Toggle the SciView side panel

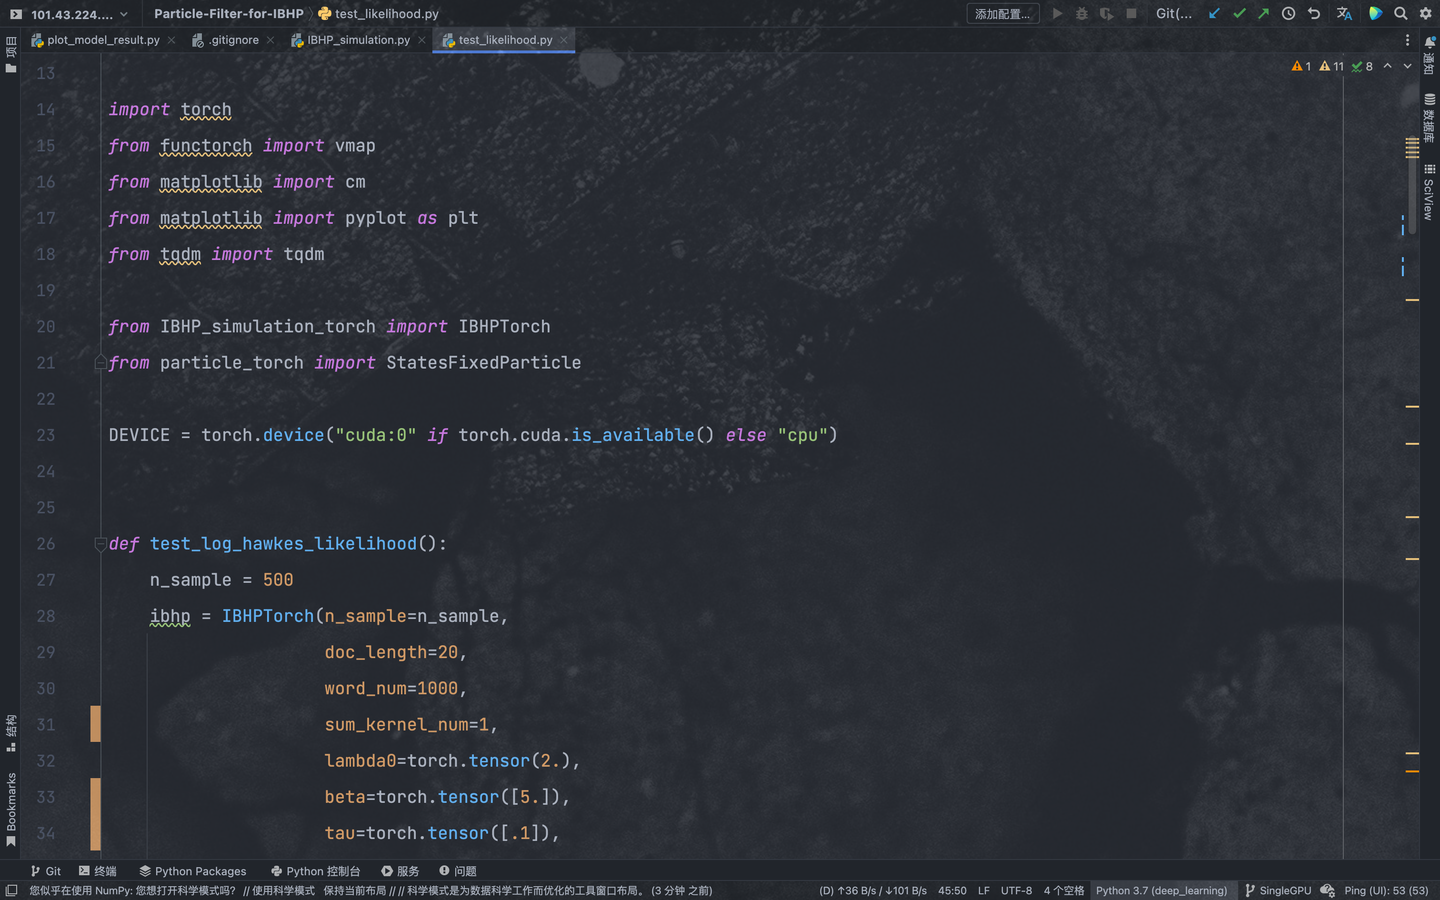point(1429,192)
